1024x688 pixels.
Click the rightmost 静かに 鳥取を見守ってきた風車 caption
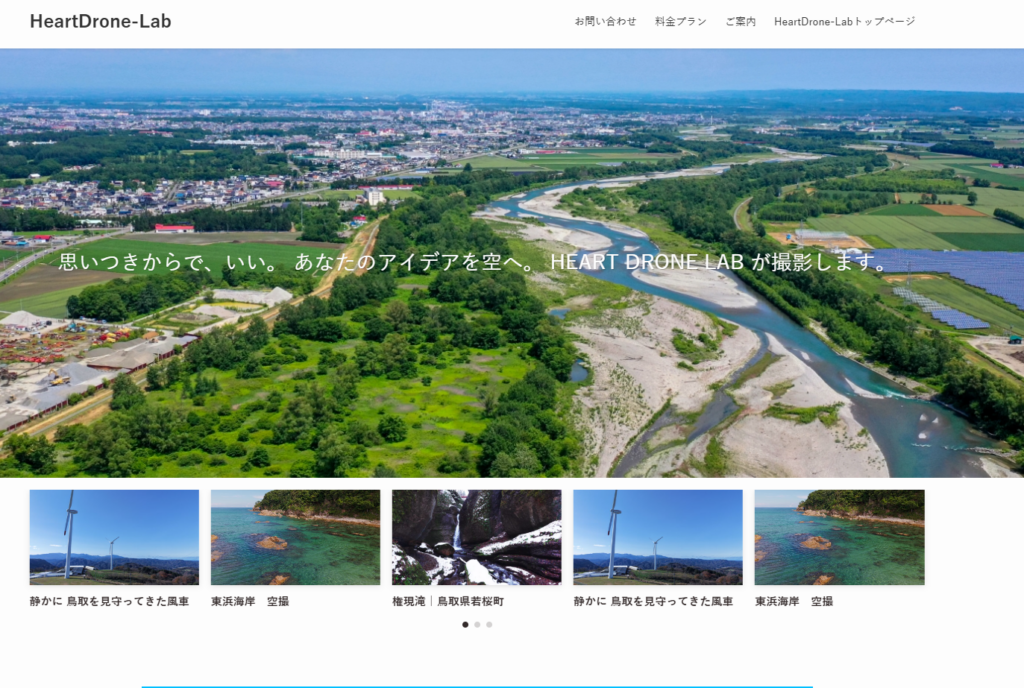tap(653, 602)
